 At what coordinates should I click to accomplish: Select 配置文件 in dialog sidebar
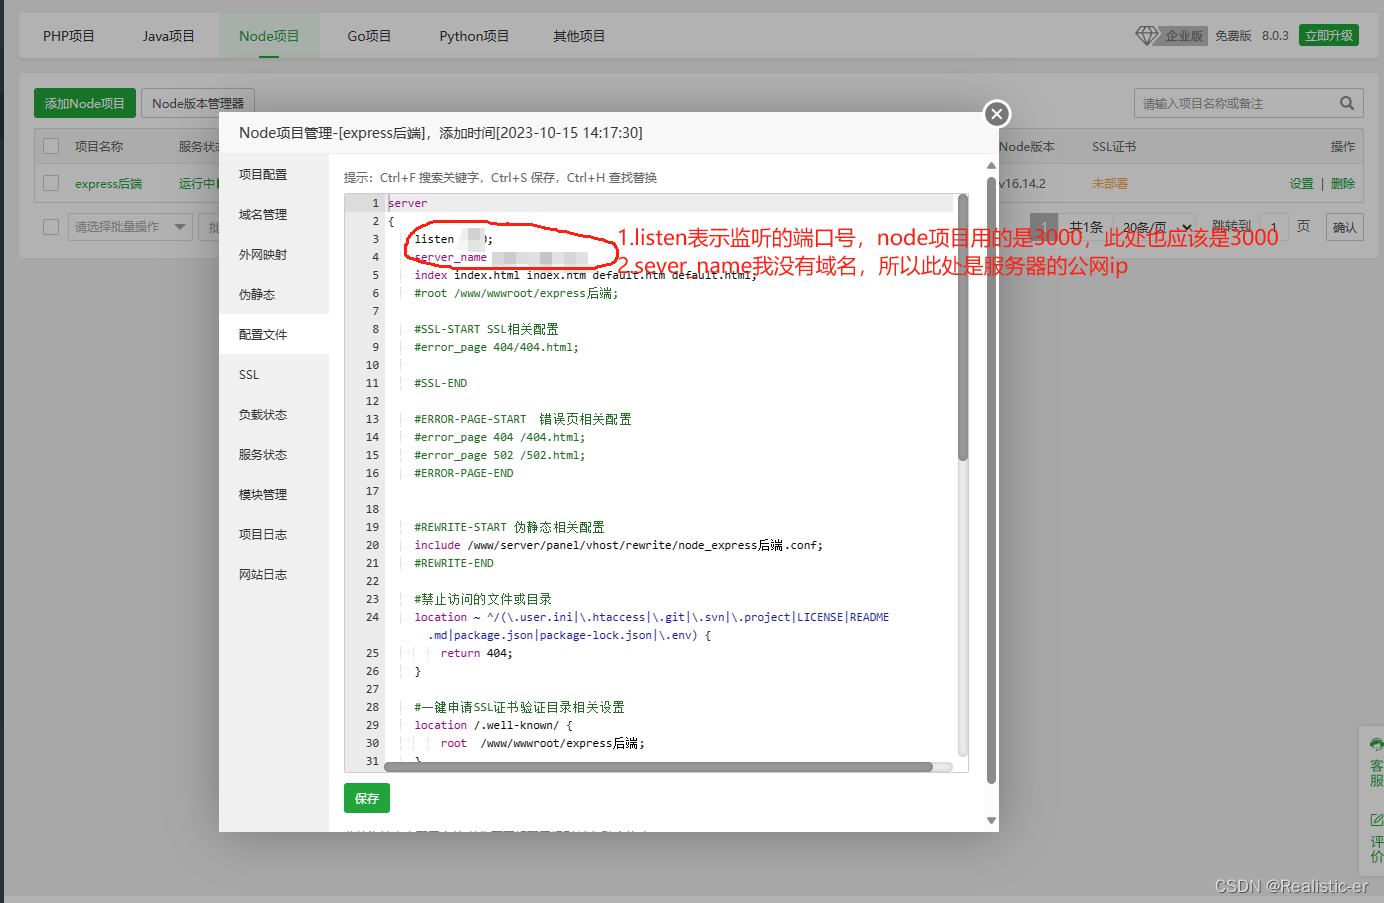pyautogui.click(x=274, y=334)
